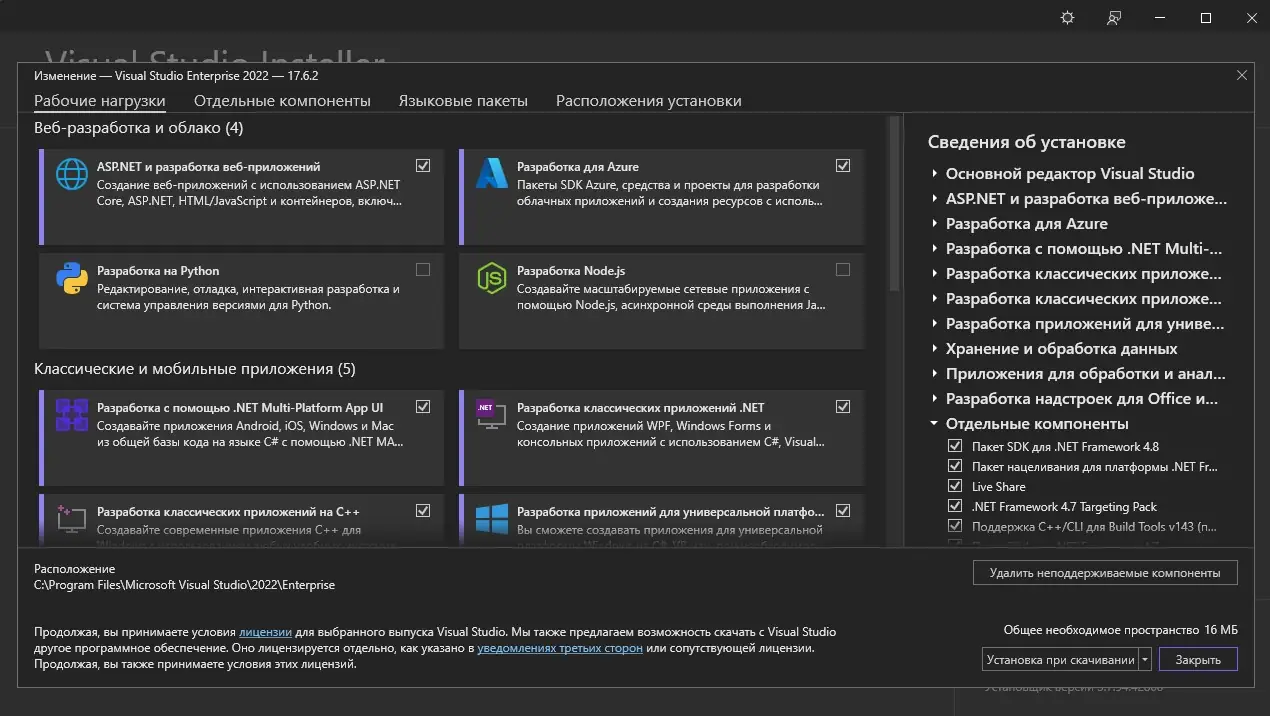This screenshot has height=716, width=1270.
Task: Expand the Разработка для Azure details node
Action: coord(935,224)
